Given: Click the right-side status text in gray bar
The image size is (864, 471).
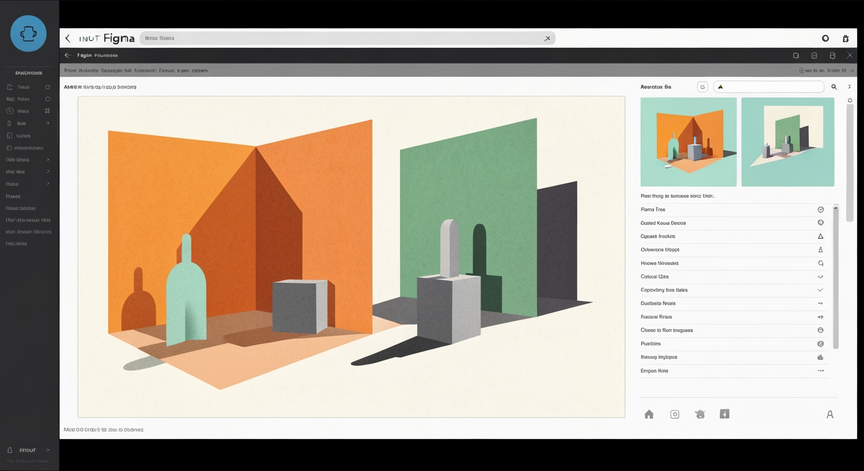Looking at the screenshot, I should (827, 71).
